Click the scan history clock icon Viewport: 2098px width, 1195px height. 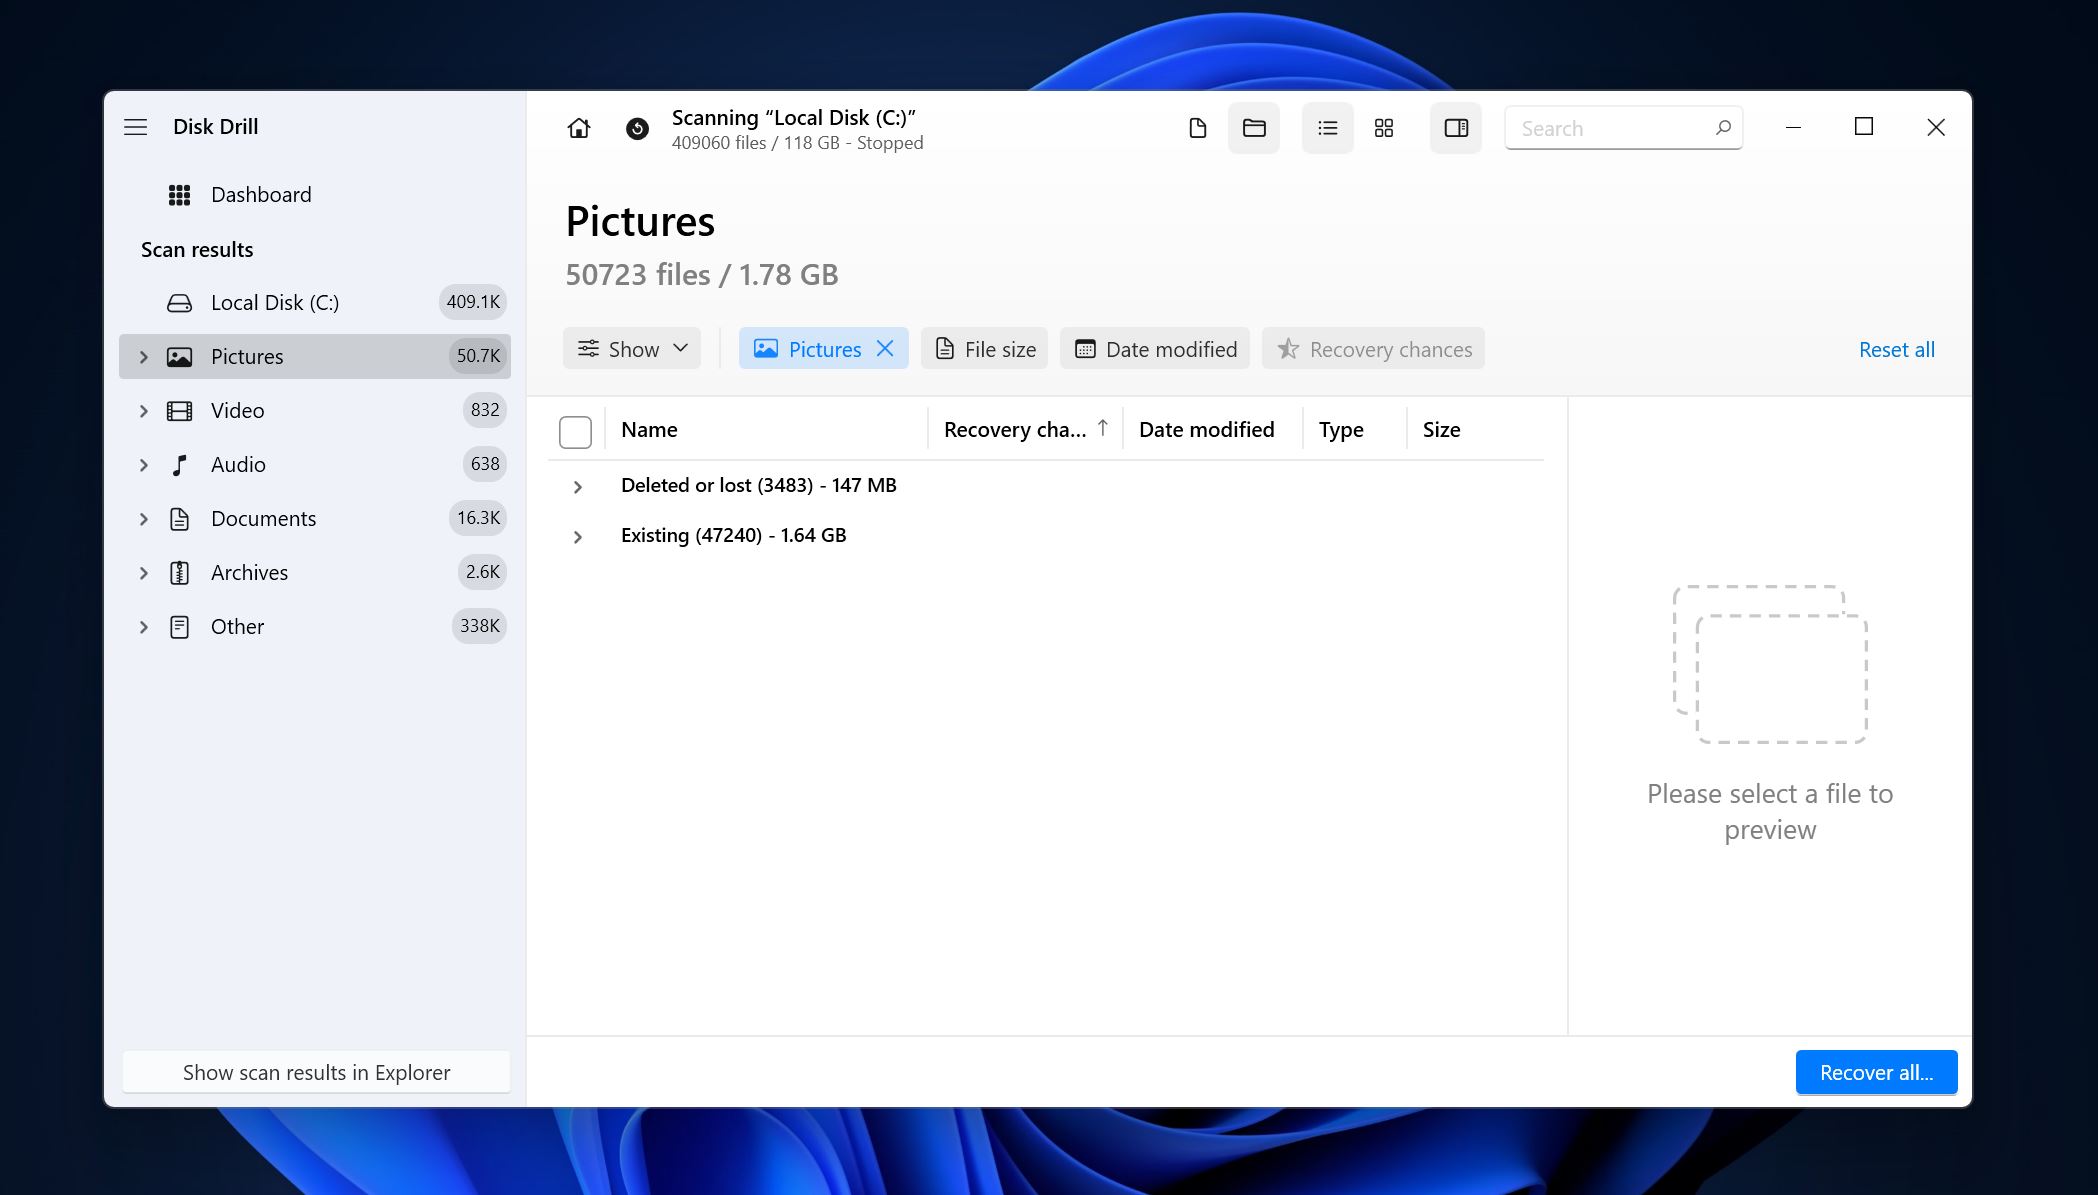click(634, 128)
